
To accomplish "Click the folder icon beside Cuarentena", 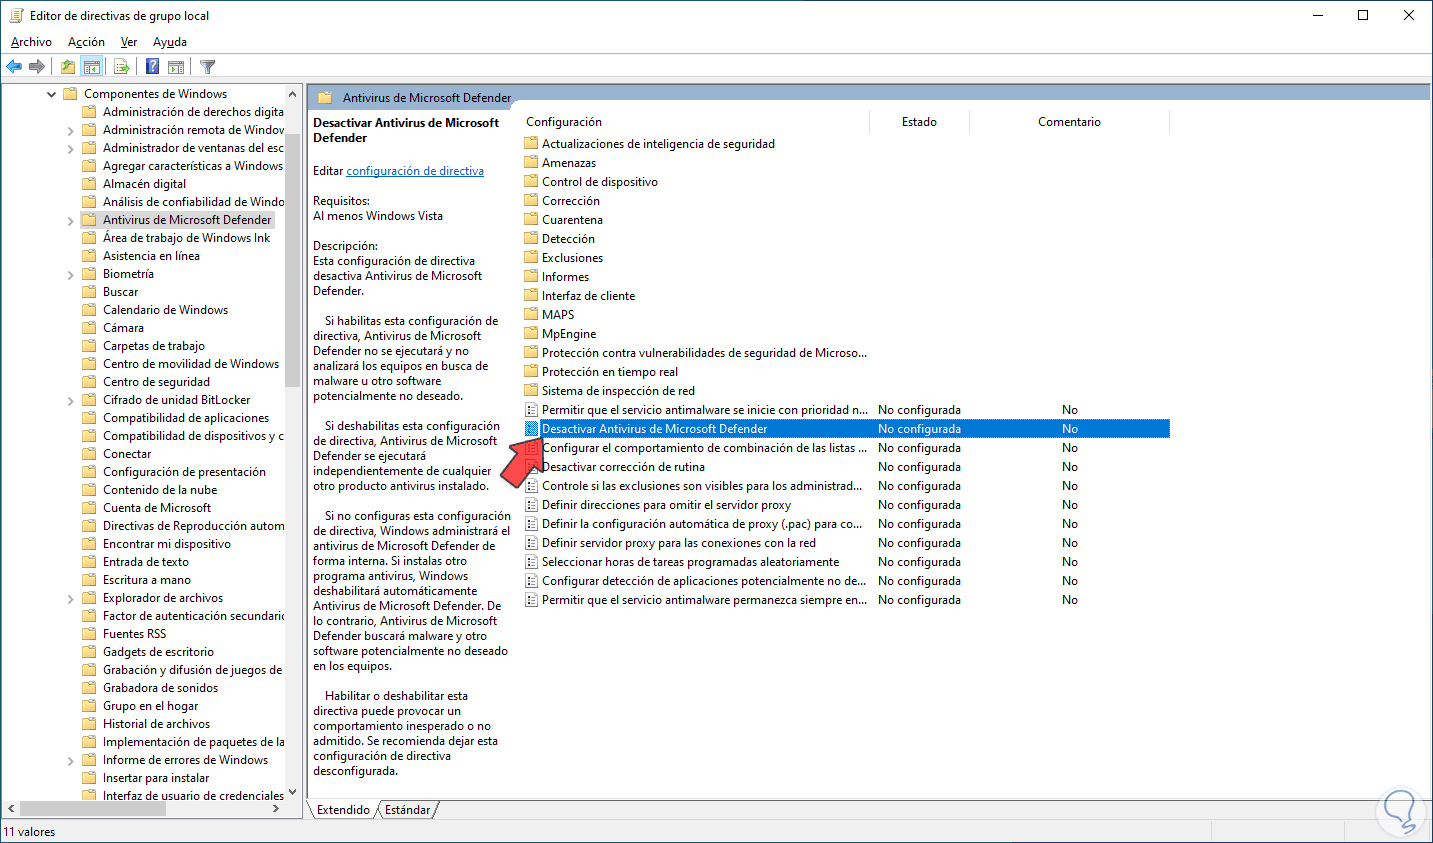I will (531, 220).
